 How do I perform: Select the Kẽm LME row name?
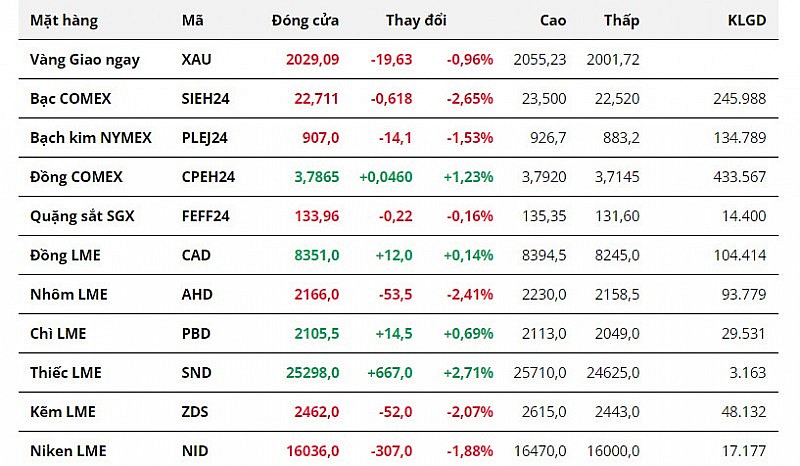click(x=62, y=411)
